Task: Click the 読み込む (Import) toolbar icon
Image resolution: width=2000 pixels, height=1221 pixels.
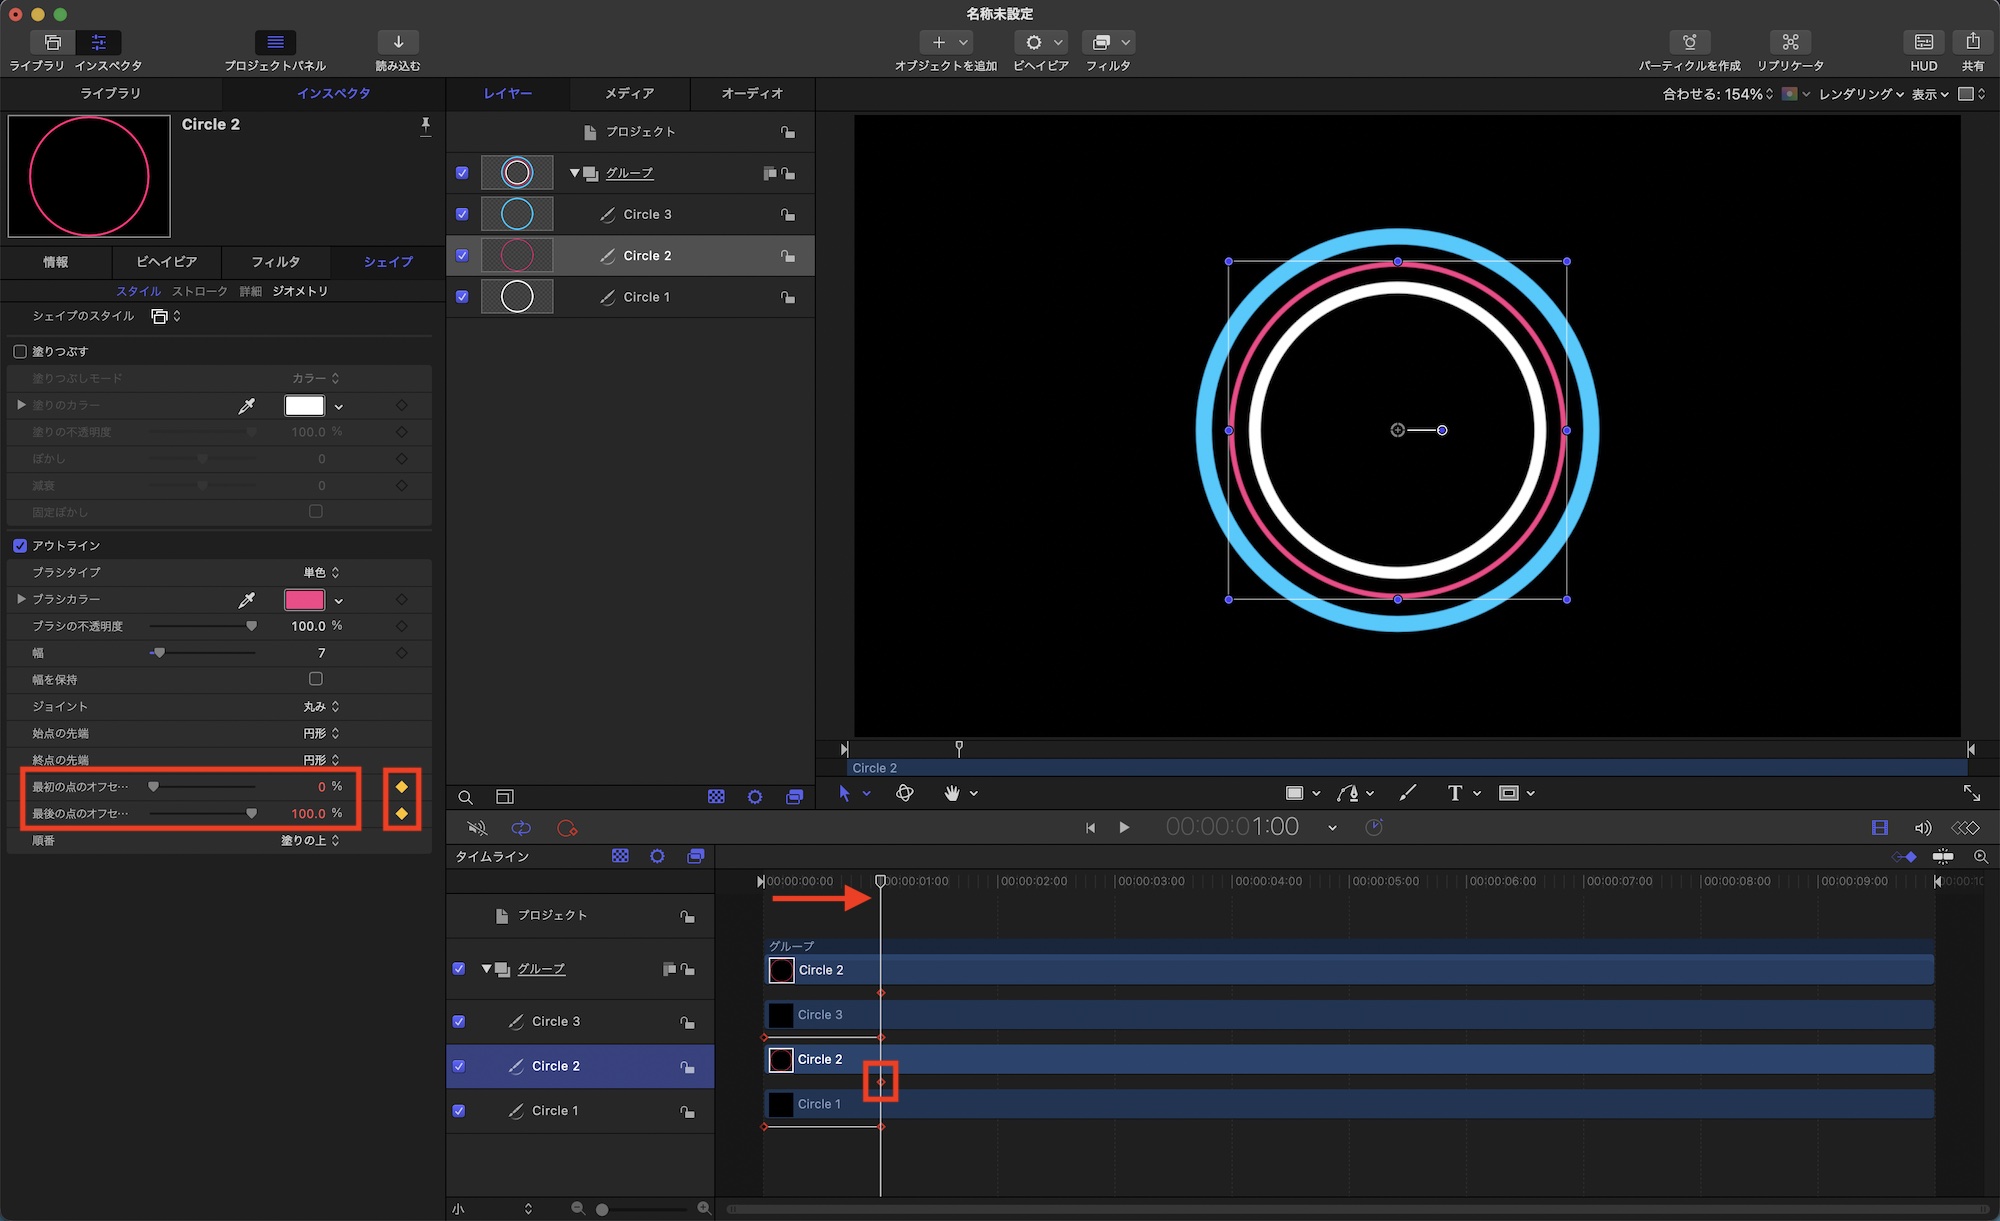Action: pyautogui.click(x=398, y=42)
